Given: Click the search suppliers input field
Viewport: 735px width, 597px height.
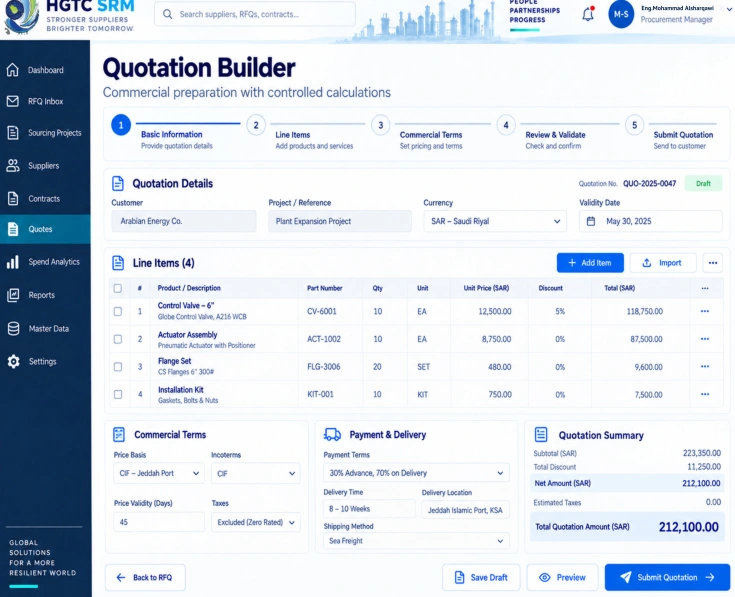Looking at the screenshot, I should click(x=255, y=14).
